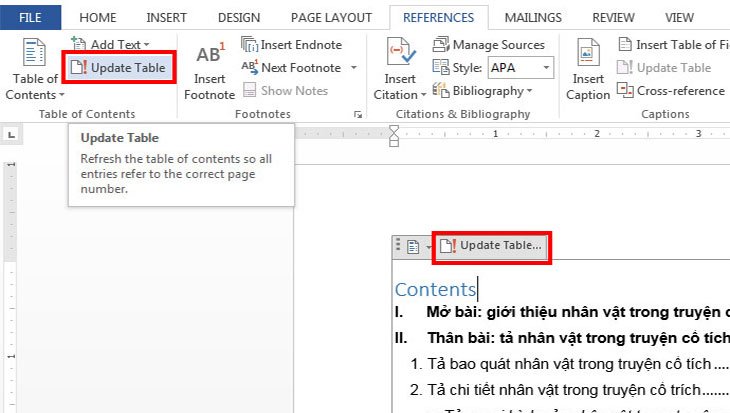The width and height of the screenshot is (730, 413).
Task: Click the Table of Contents dropdown arrow
Action: (x=61, y=95)
